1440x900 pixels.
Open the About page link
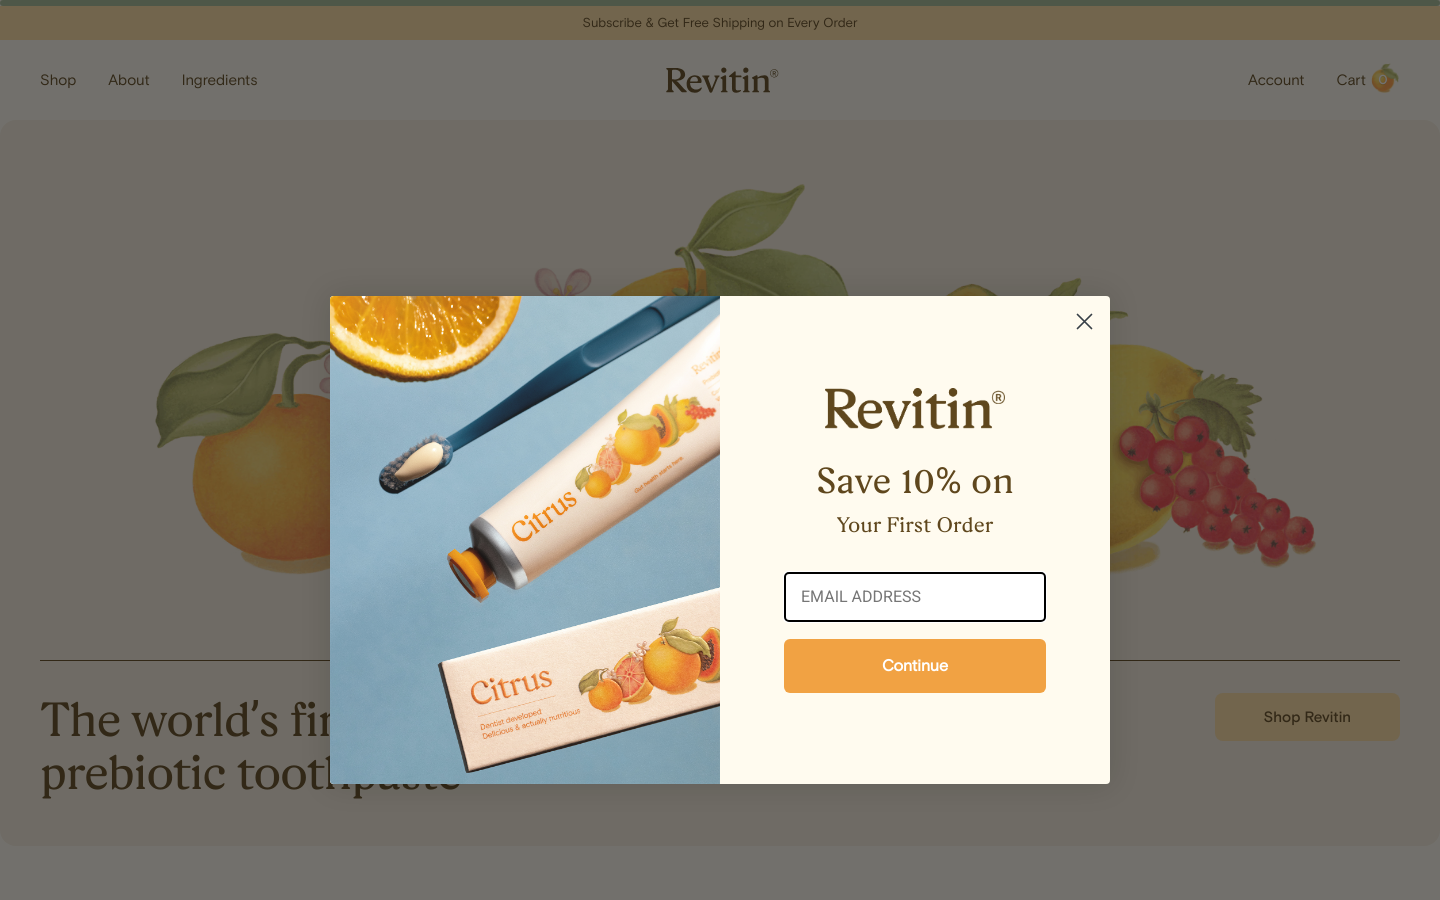coord(129,80)
